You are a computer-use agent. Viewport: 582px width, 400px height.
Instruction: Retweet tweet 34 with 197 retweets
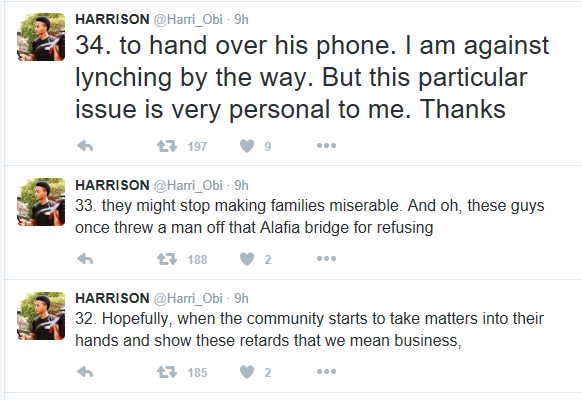point(167,146)
